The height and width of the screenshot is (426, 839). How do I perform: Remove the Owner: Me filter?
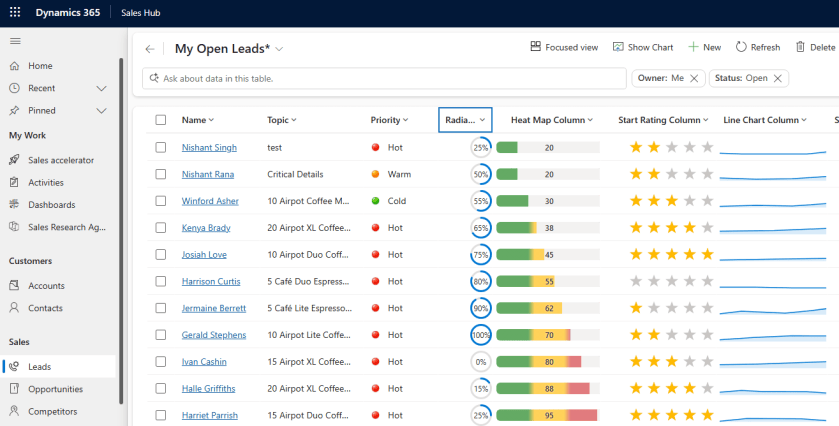click(x=694, y=78)
